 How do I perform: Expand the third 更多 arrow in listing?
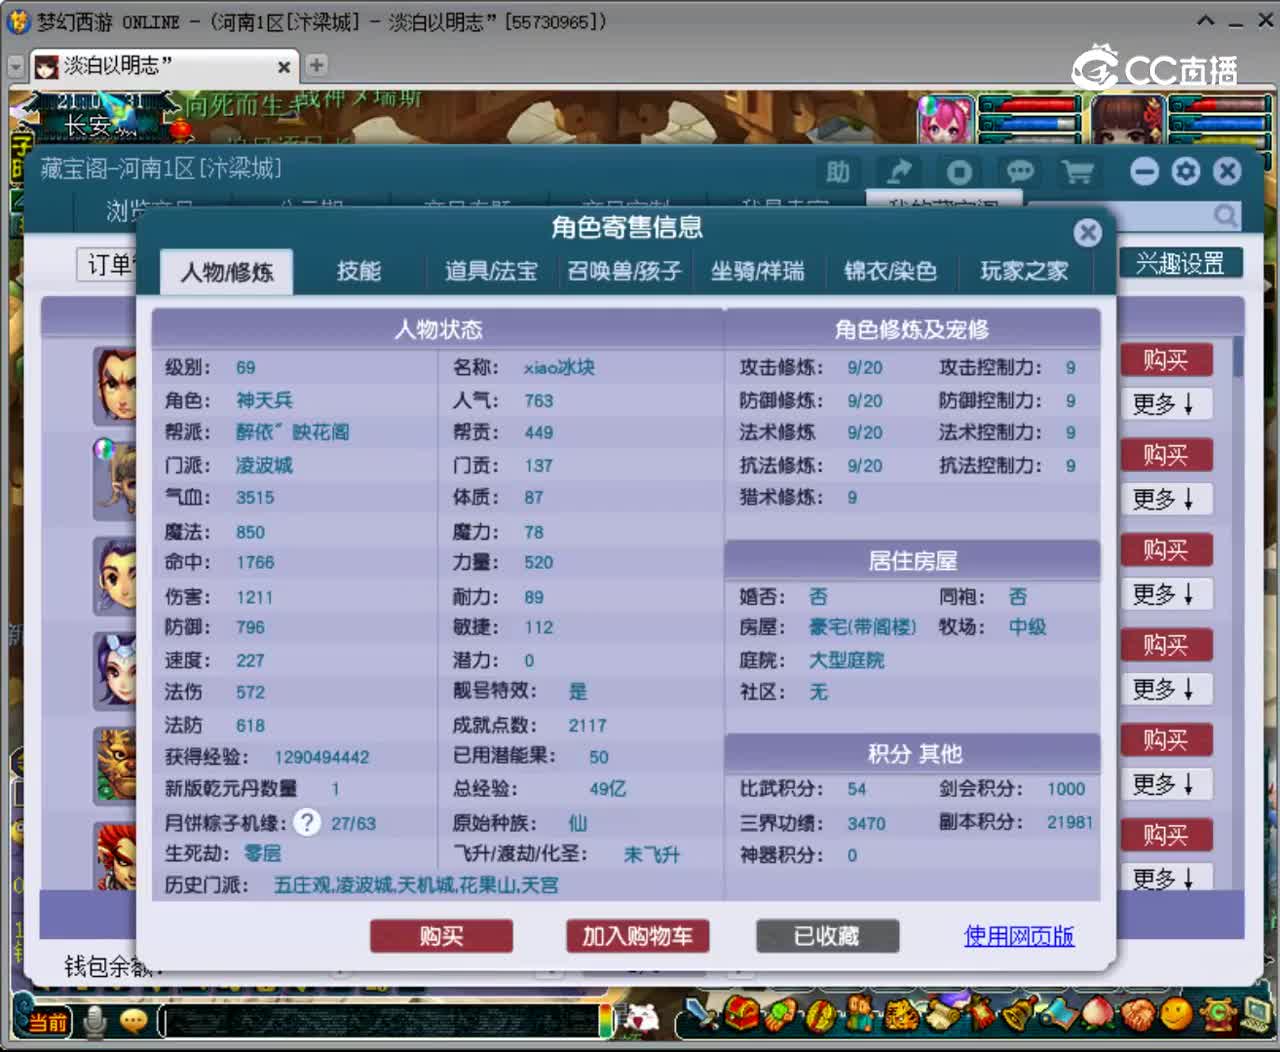click(x=1166, y=594)
